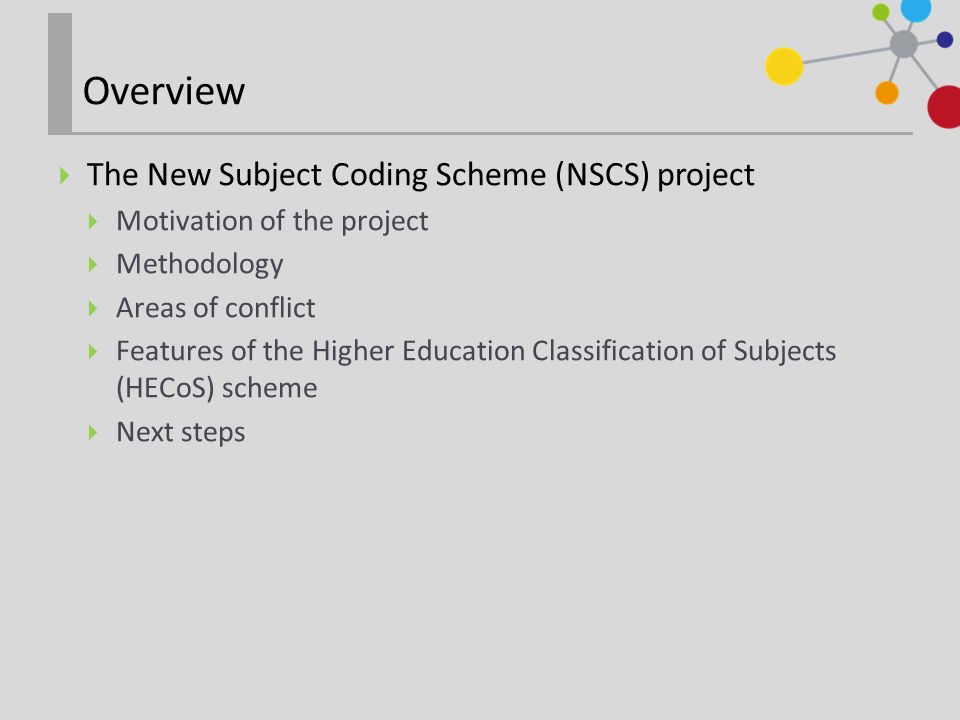Select the Next steps bullet text
Image resolution: width=960 pixels, height=720 pixels.
click(181, 433)
